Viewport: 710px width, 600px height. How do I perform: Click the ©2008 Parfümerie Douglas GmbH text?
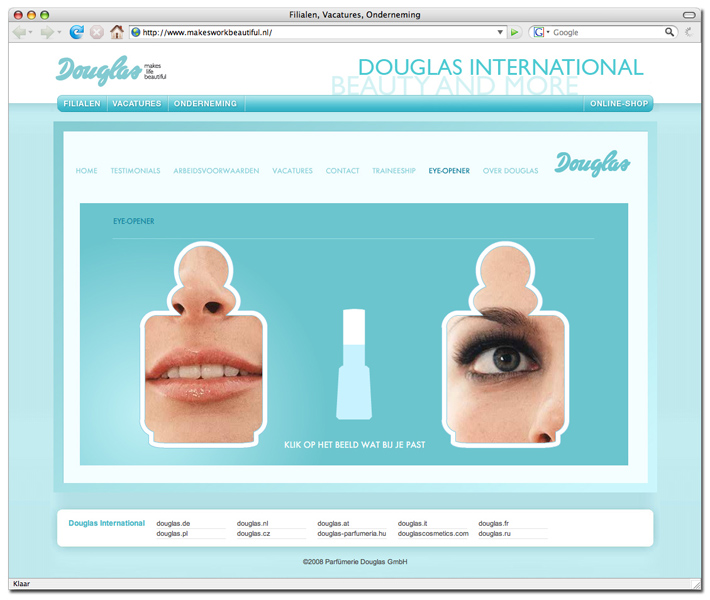click(355, 562)
